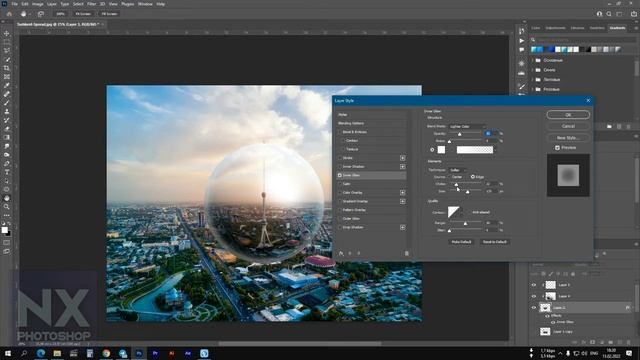This screenshot has height=360, width=640.
Task: Open the Windows Start menu
Action: pos(8,353)
